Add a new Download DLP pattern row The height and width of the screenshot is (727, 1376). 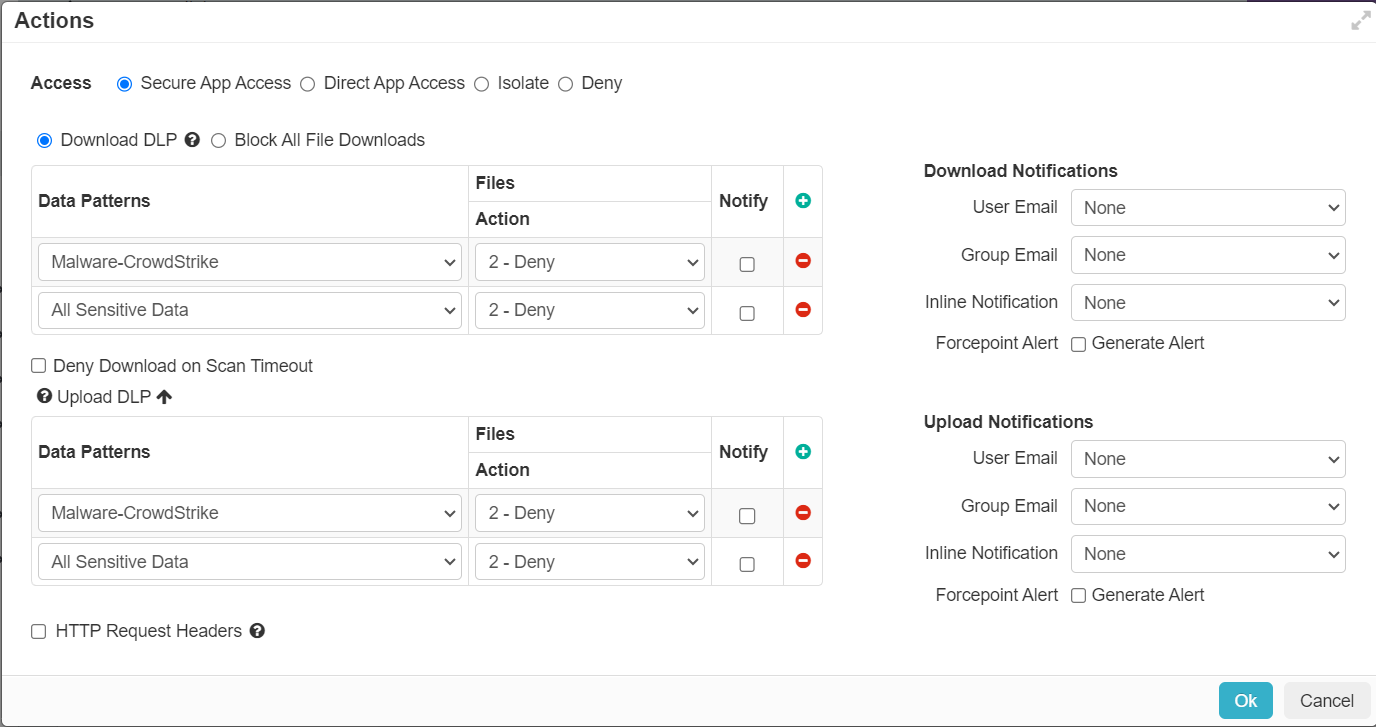[x=802, y=201]
